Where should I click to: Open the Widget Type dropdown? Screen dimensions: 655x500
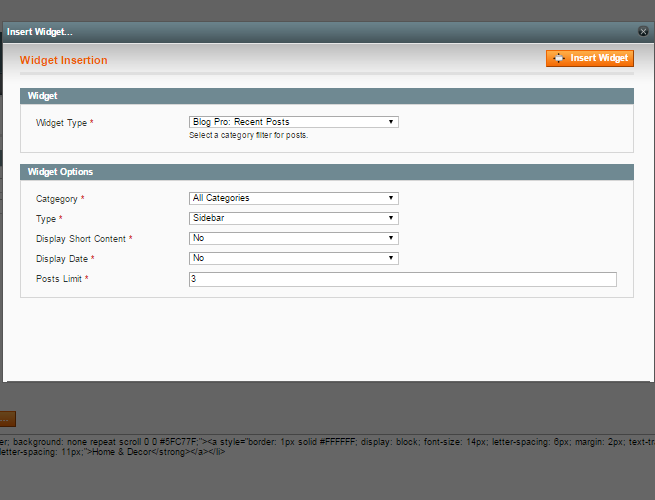293,122
